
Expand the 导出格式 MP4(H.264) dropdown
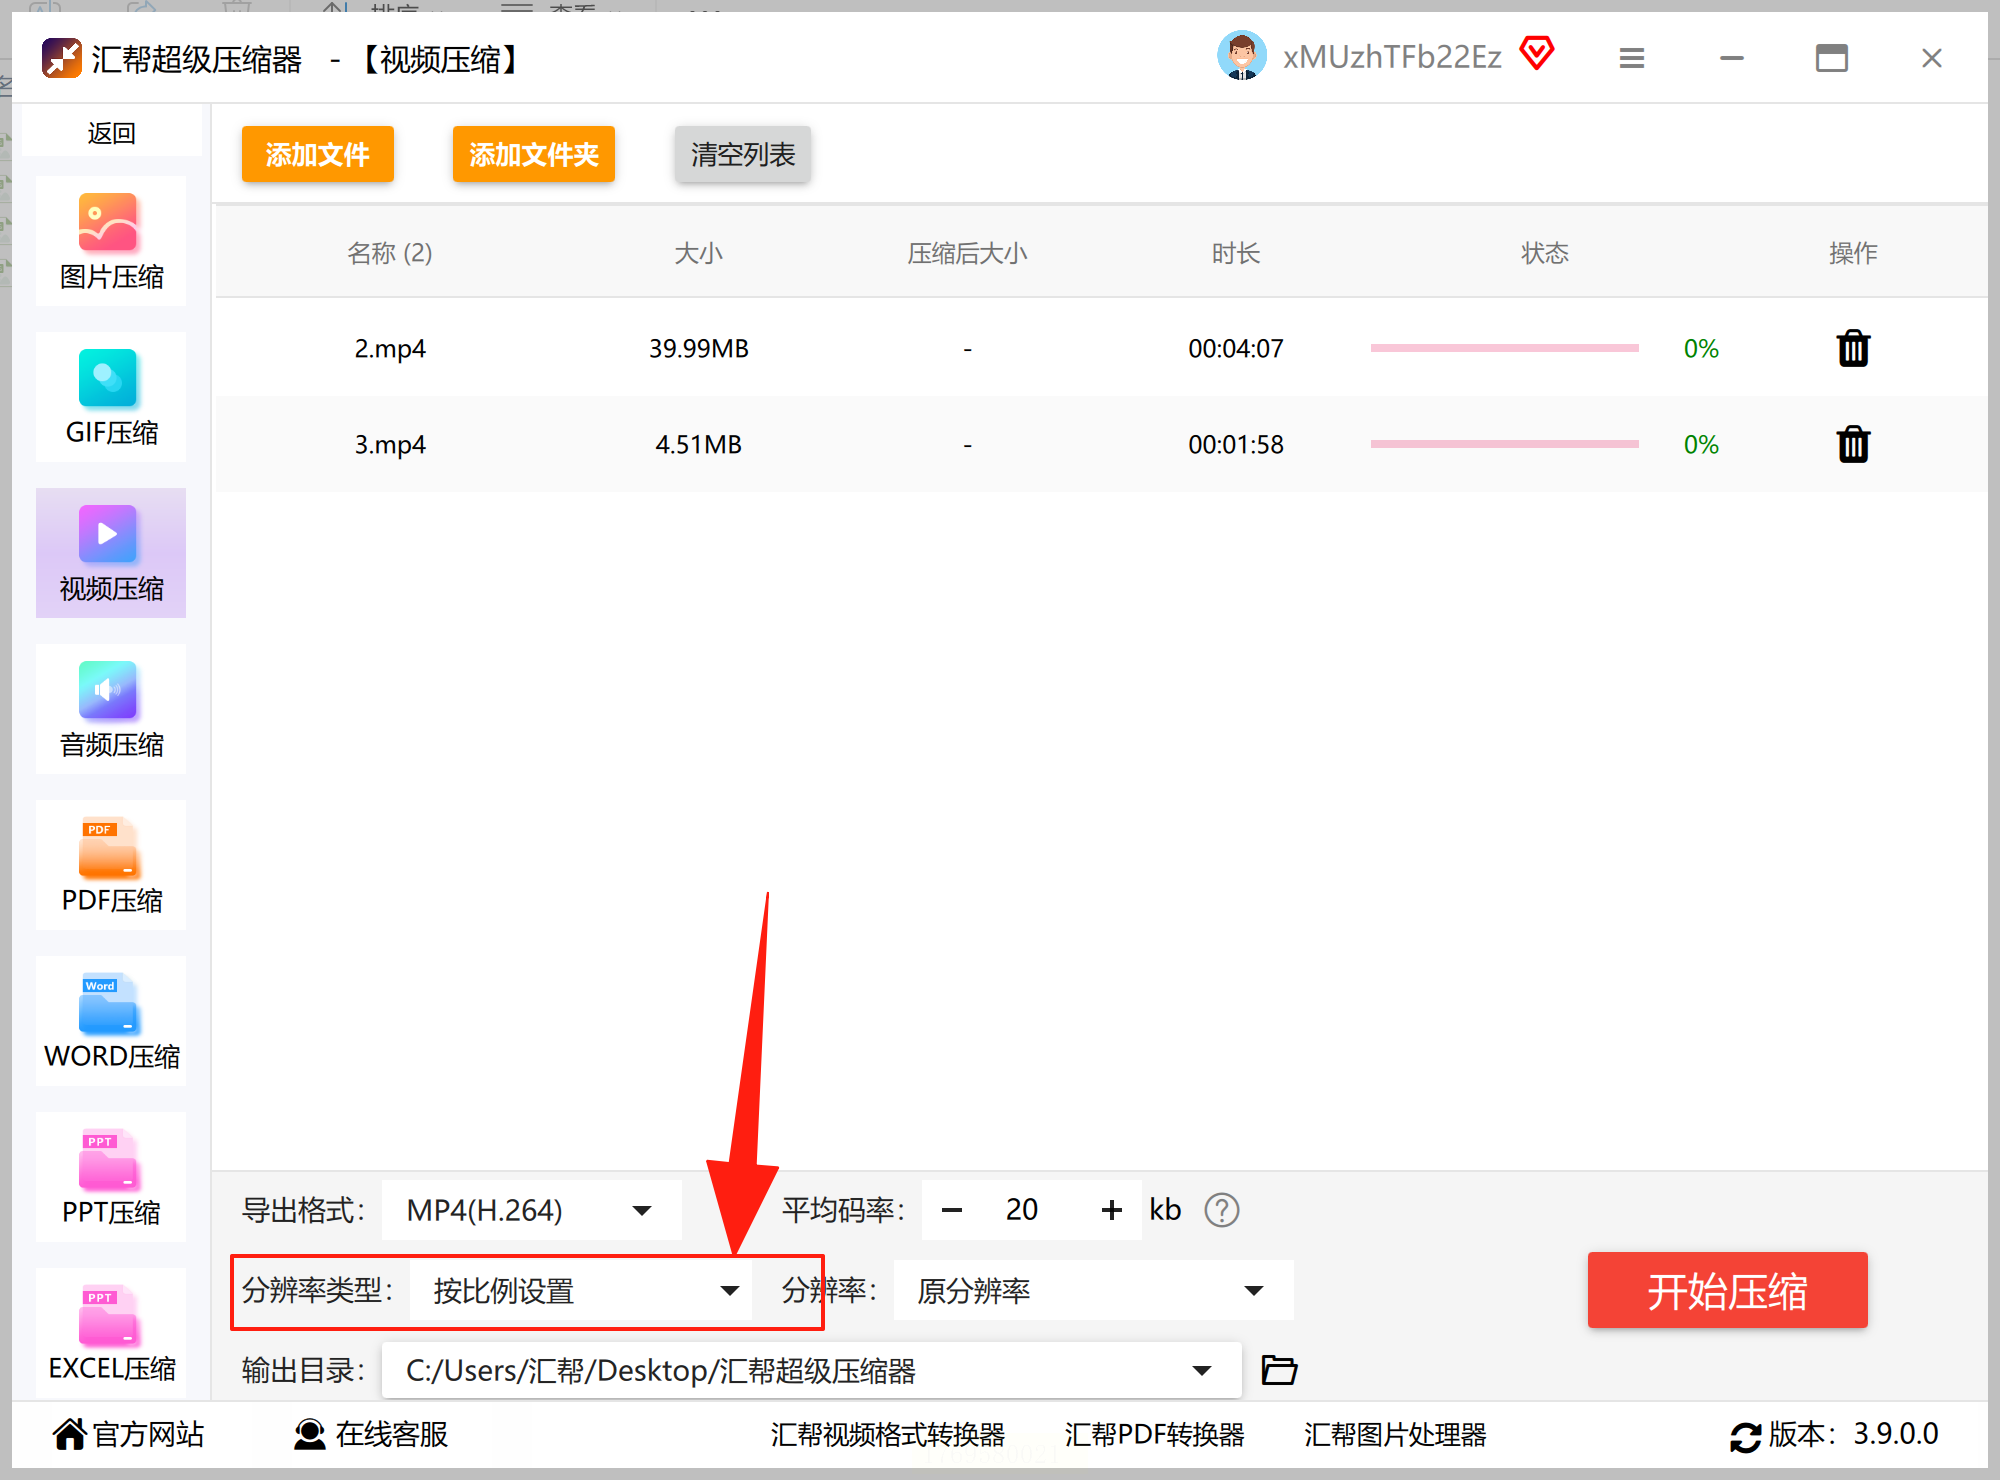[531, 1210]
